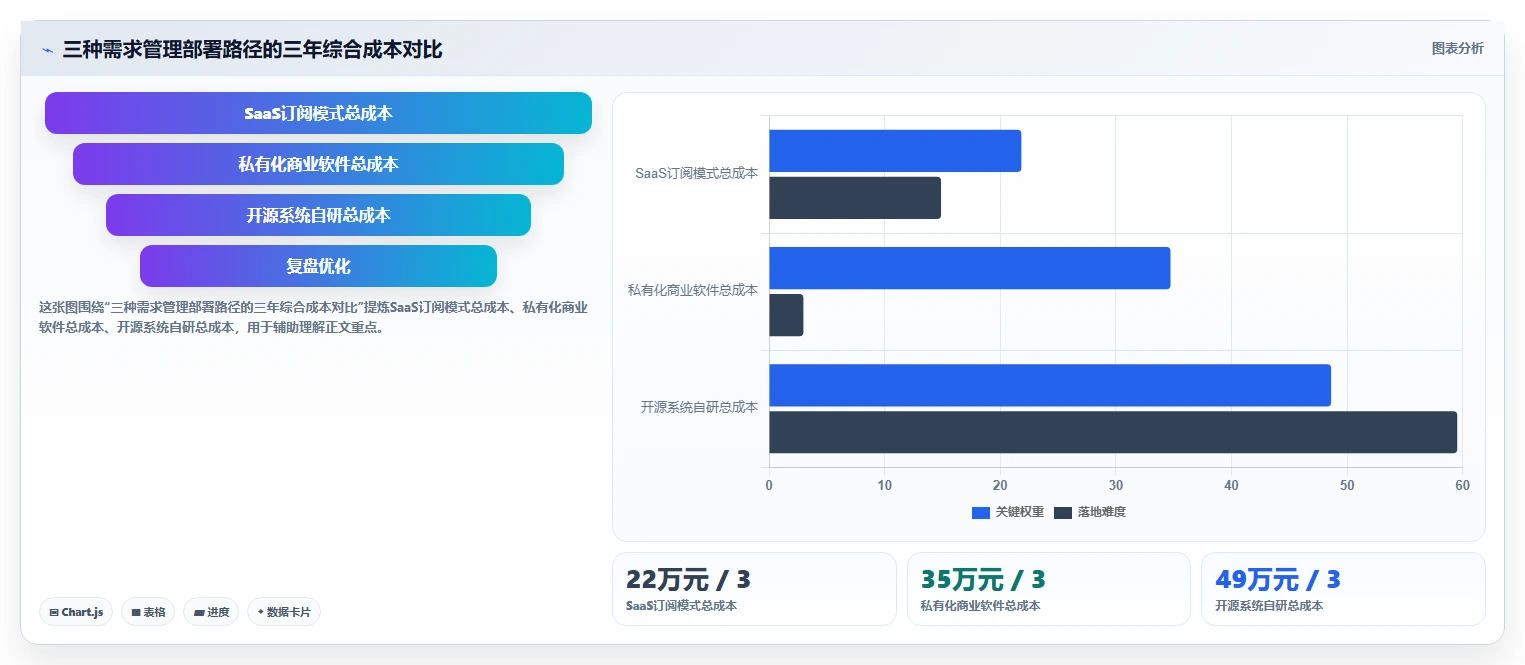1525x665 pixels.
Task: Select the 开源系统自研总成本 funnel stage
Action: [x=318, y=215]
